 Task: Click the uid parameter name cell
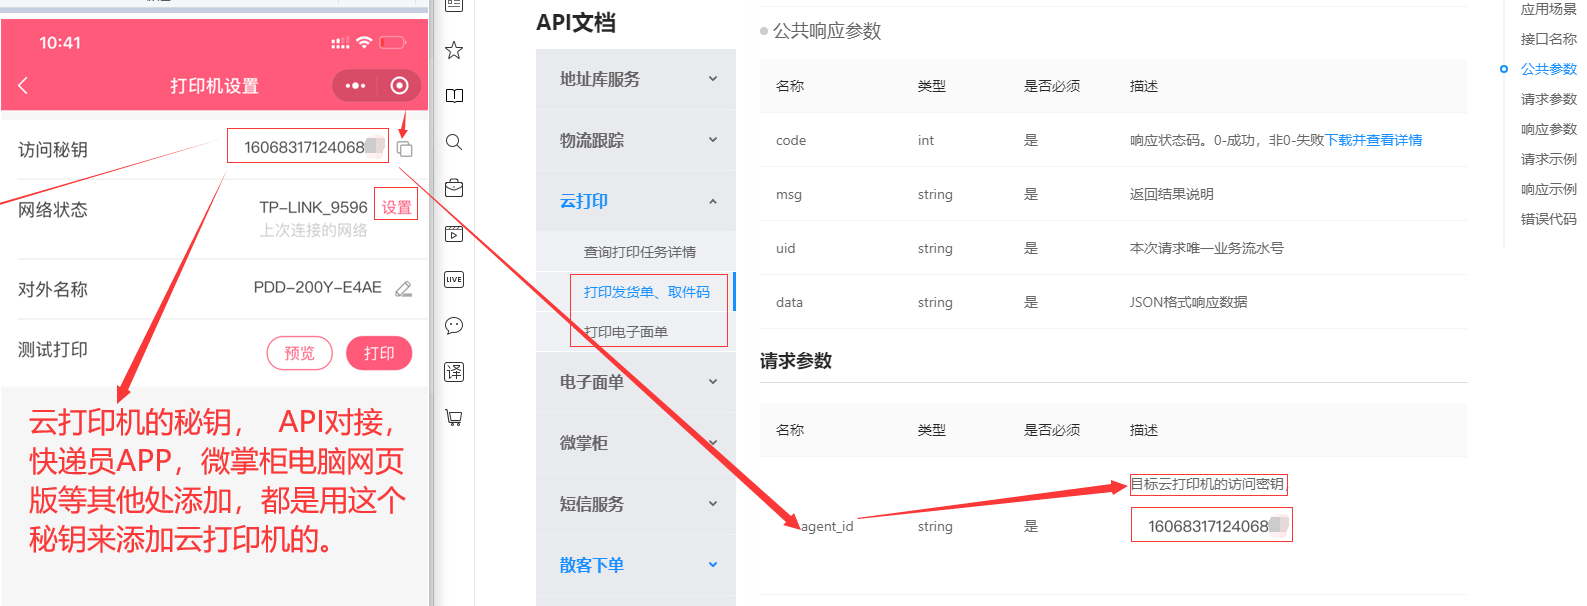coord(786,248)
